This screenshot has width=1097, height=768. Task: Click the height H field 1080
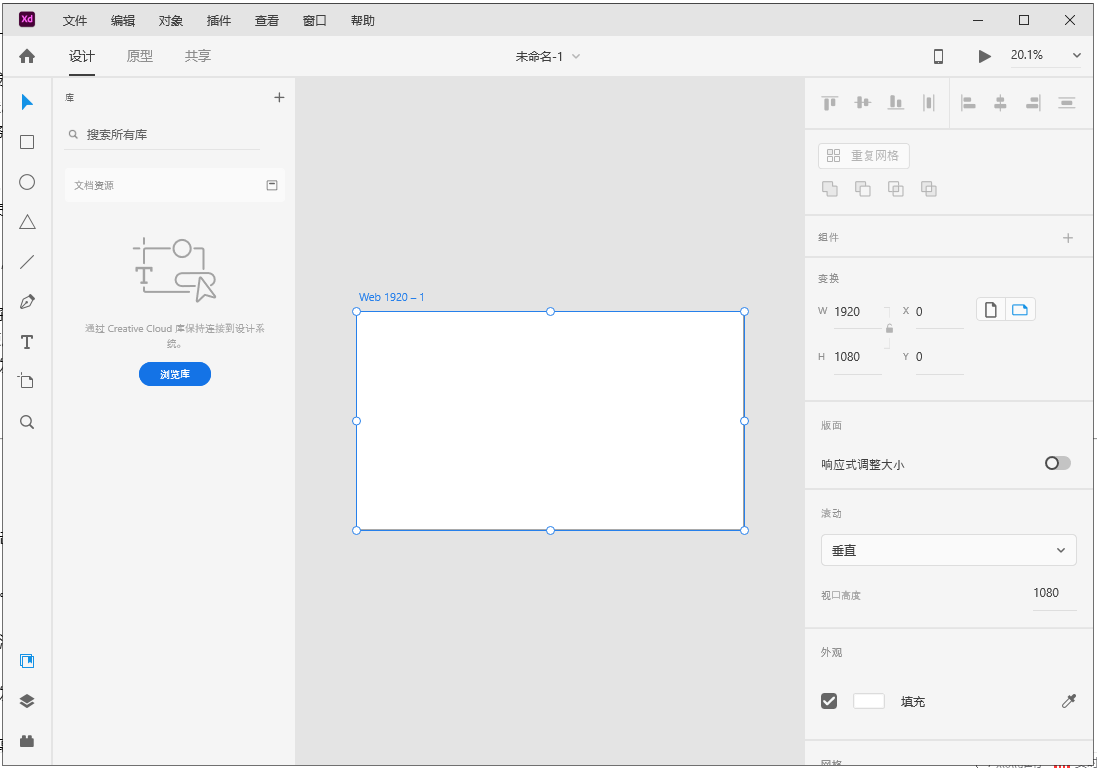click(857, 357)
